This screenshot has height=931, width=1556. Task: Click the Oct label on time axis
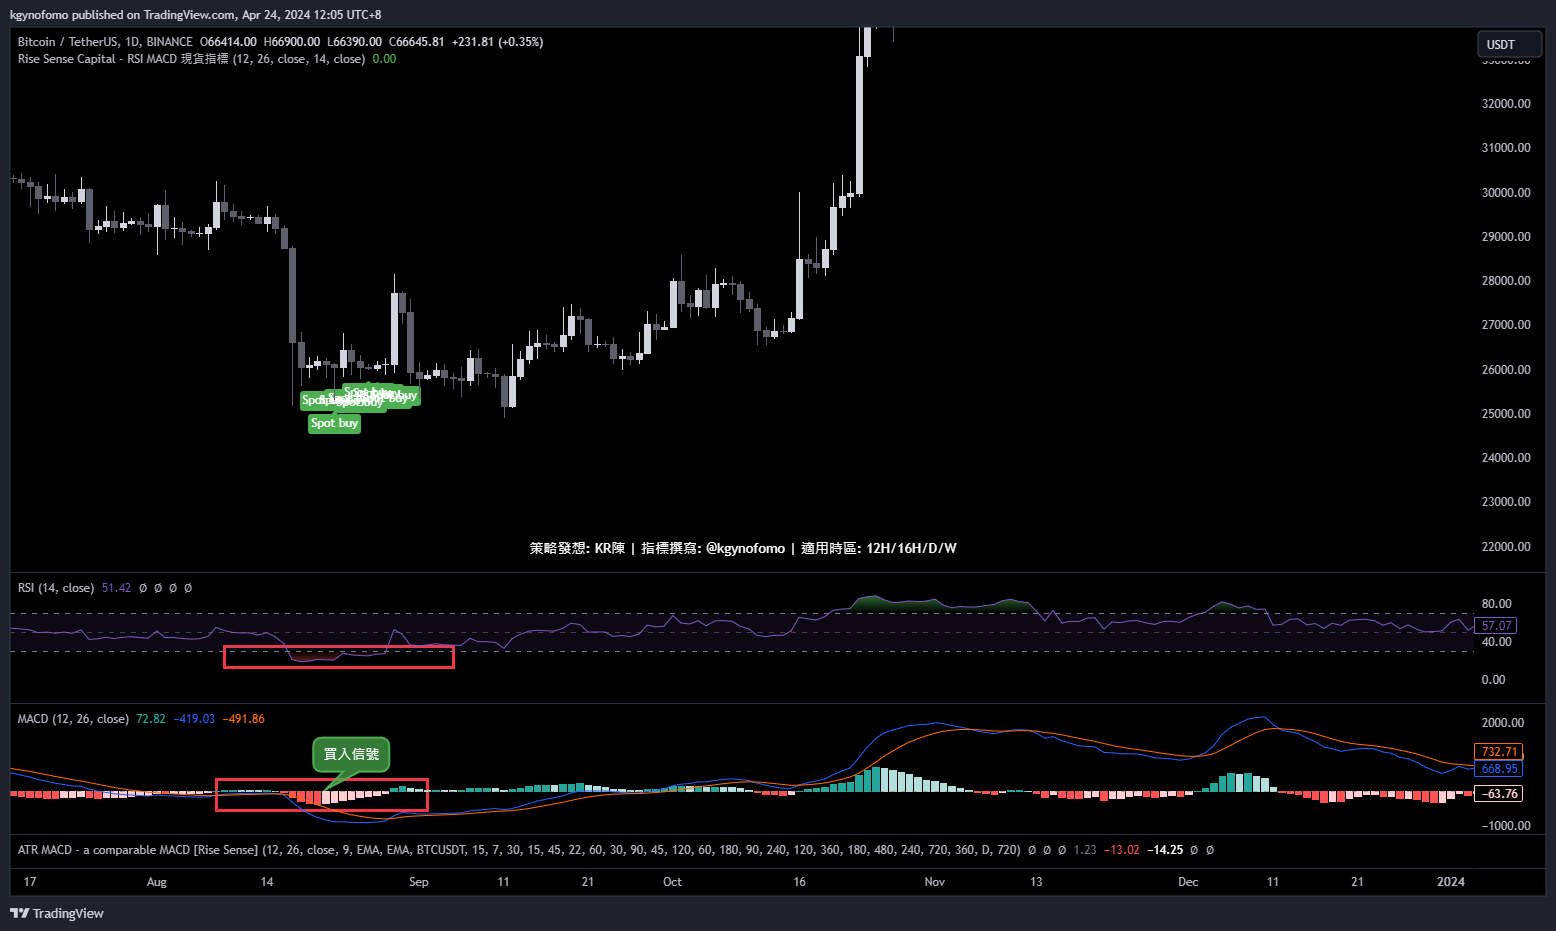point(672,882)
